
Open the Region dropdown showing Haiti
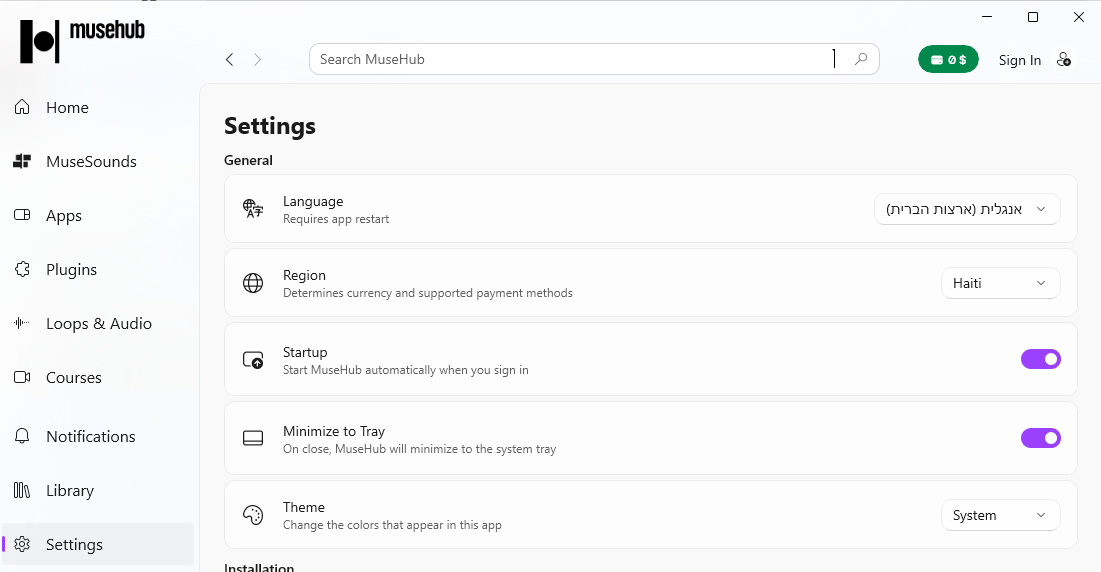pyautogui.click(x=1001, y=283)
